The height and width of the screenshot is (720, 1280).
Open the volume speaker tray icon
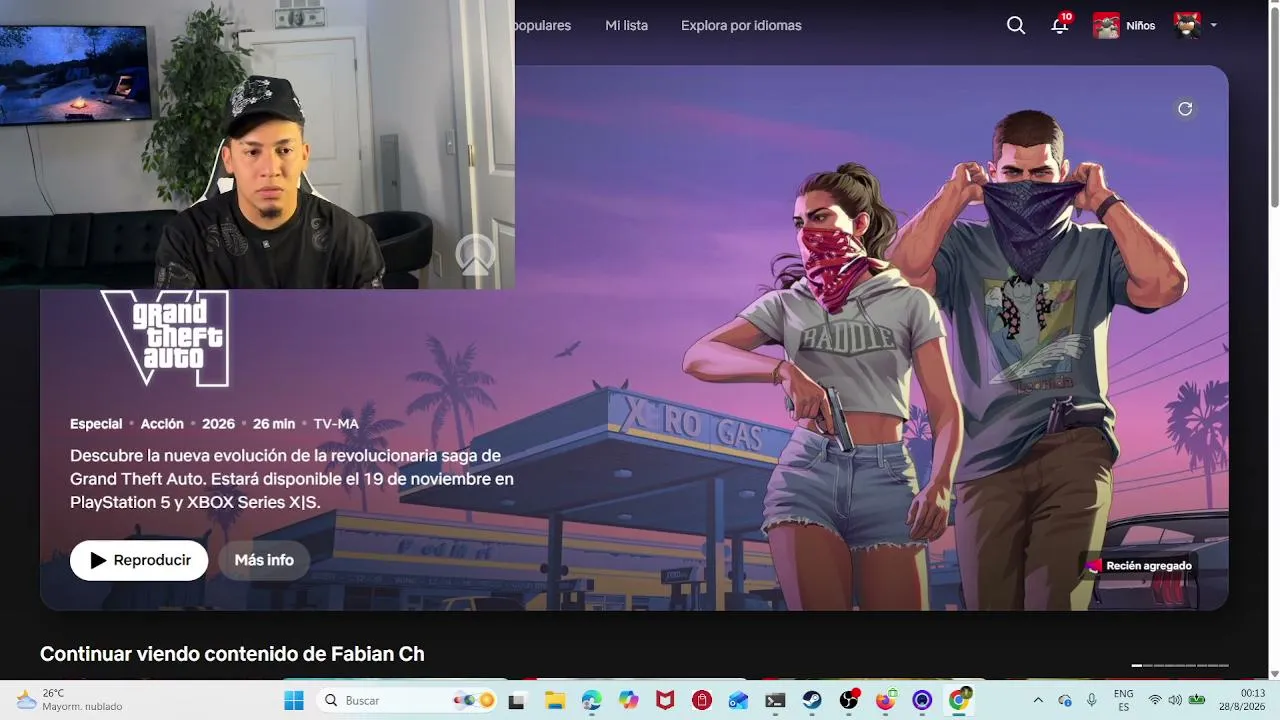pyautogui.click(x=1175, y=700)
